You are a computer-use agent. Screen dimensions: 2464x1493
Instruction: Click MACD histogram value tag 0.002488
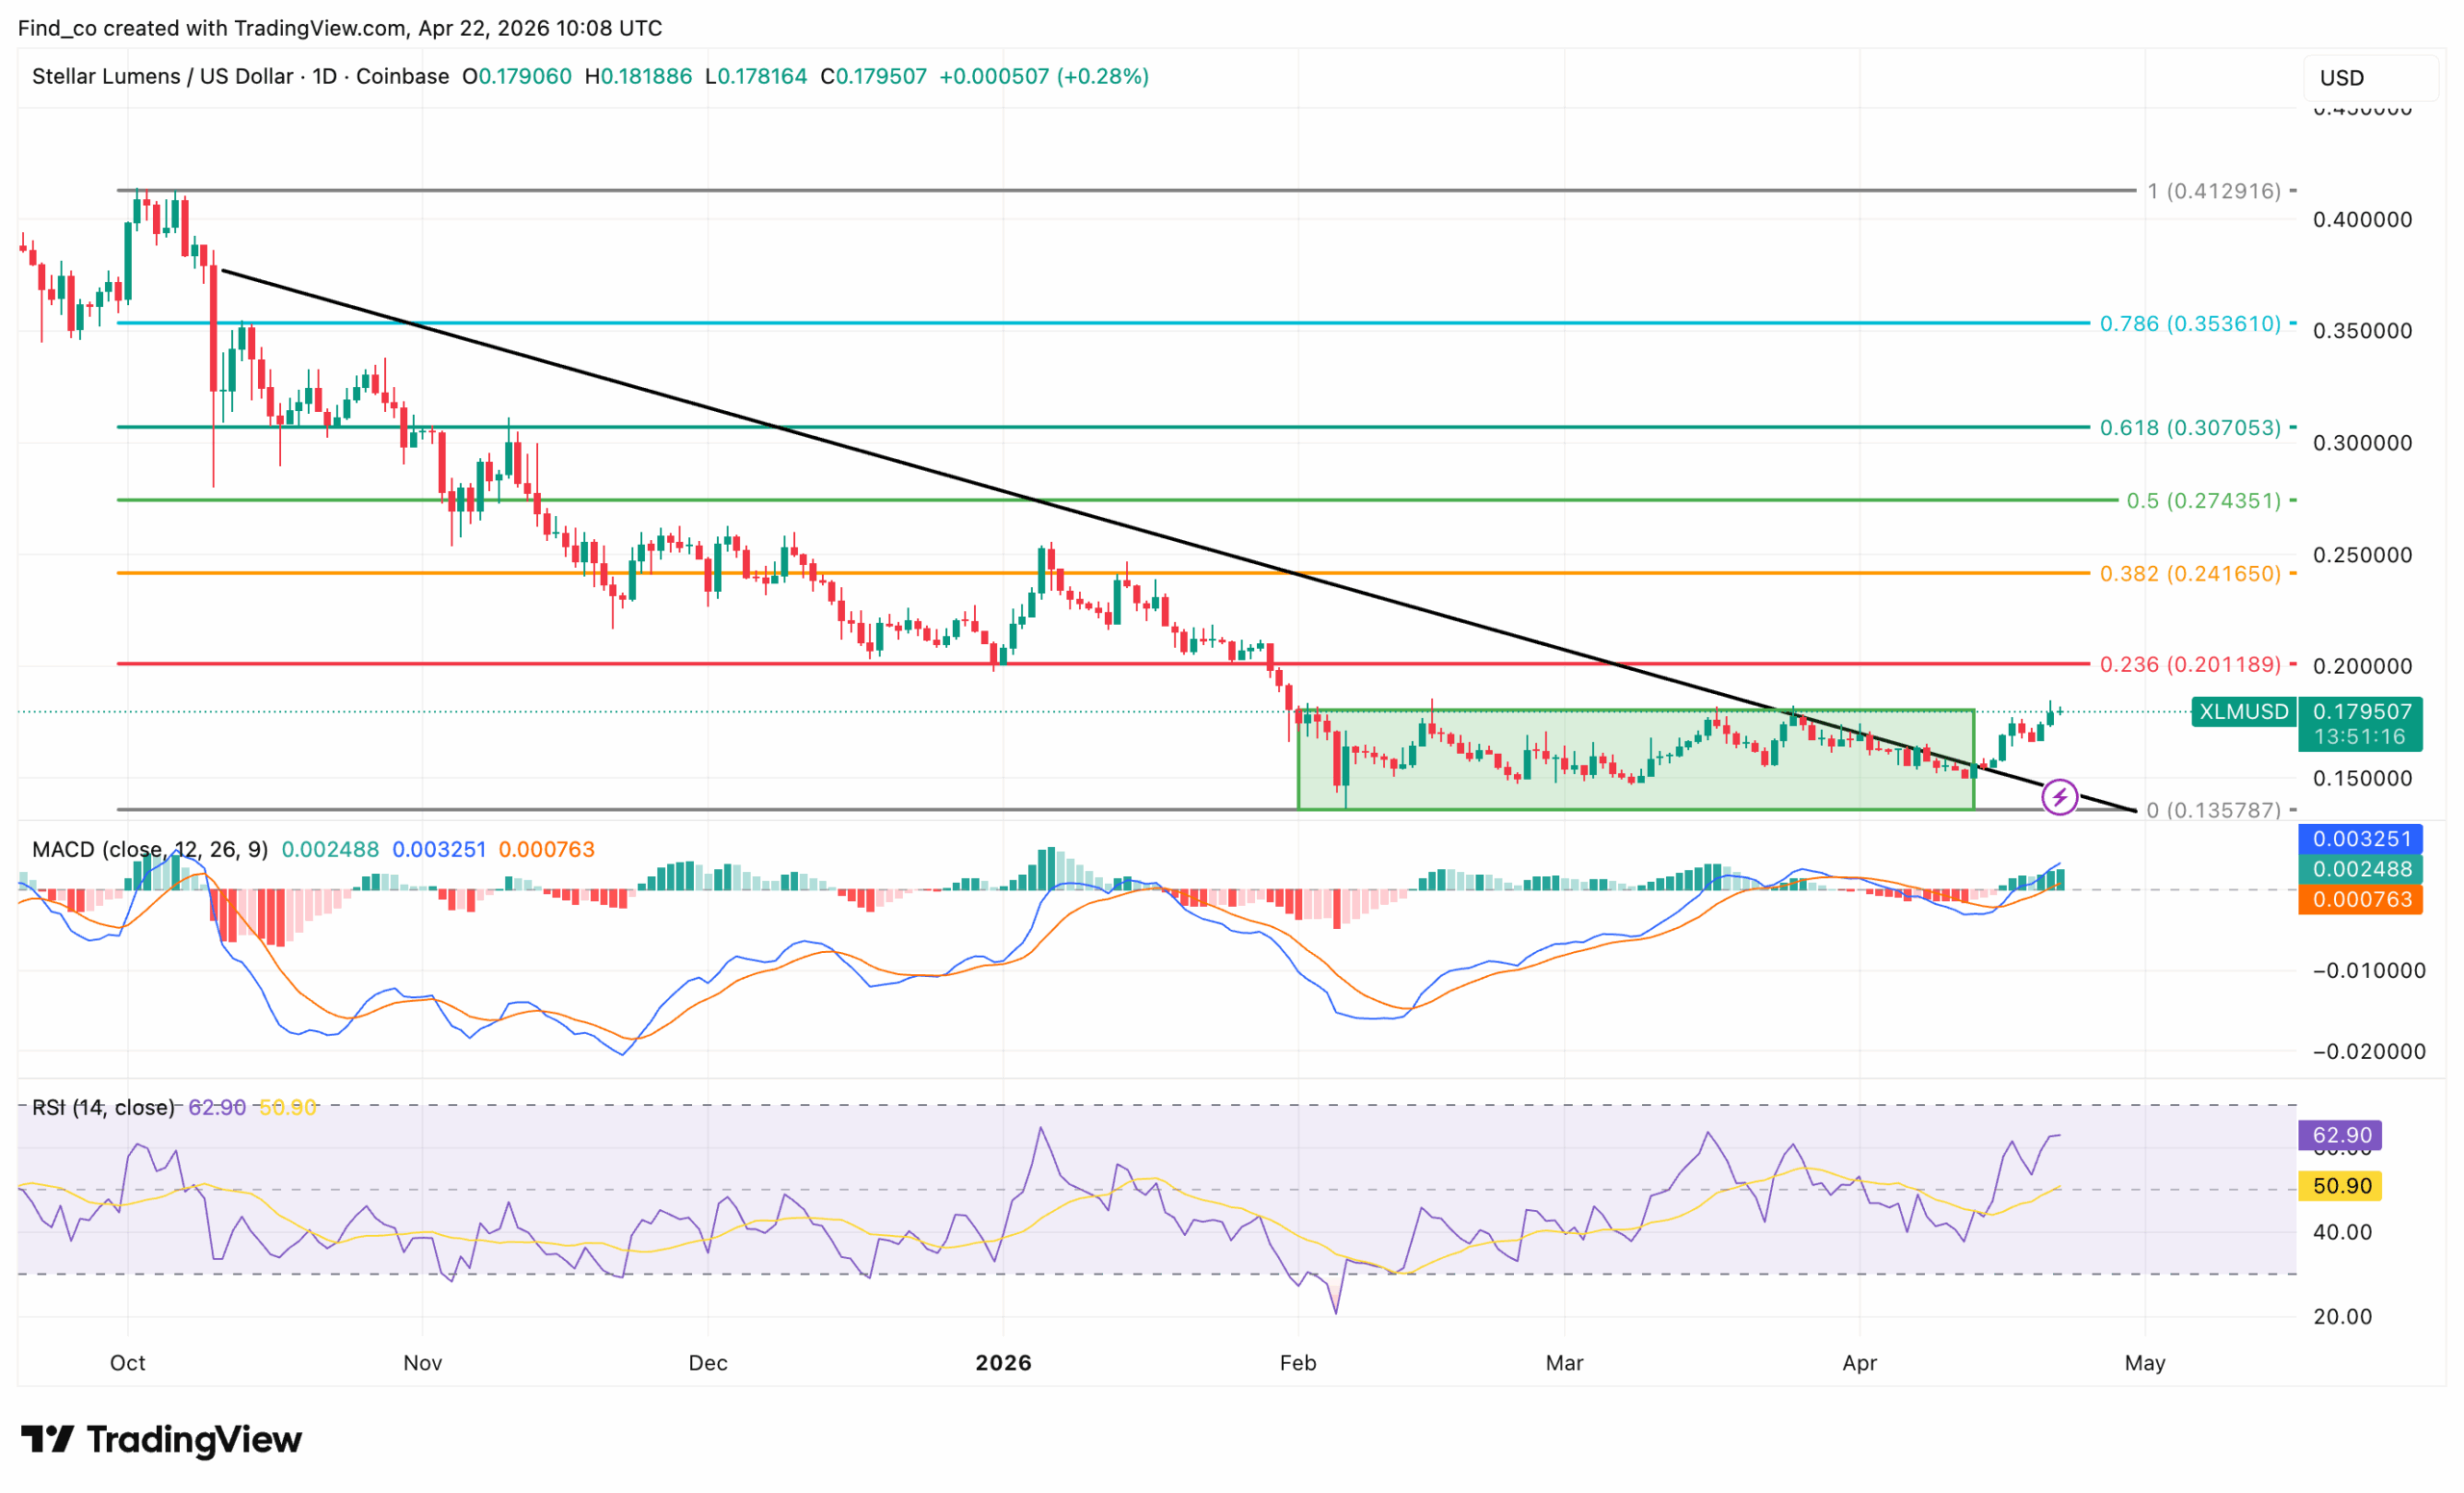(2361, 869)
